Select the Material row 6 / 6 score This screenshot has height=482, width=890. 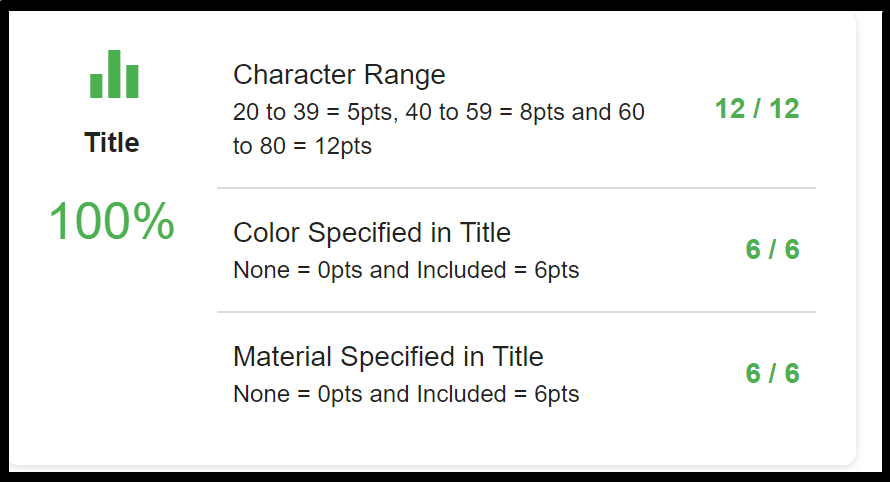point(773,373)
